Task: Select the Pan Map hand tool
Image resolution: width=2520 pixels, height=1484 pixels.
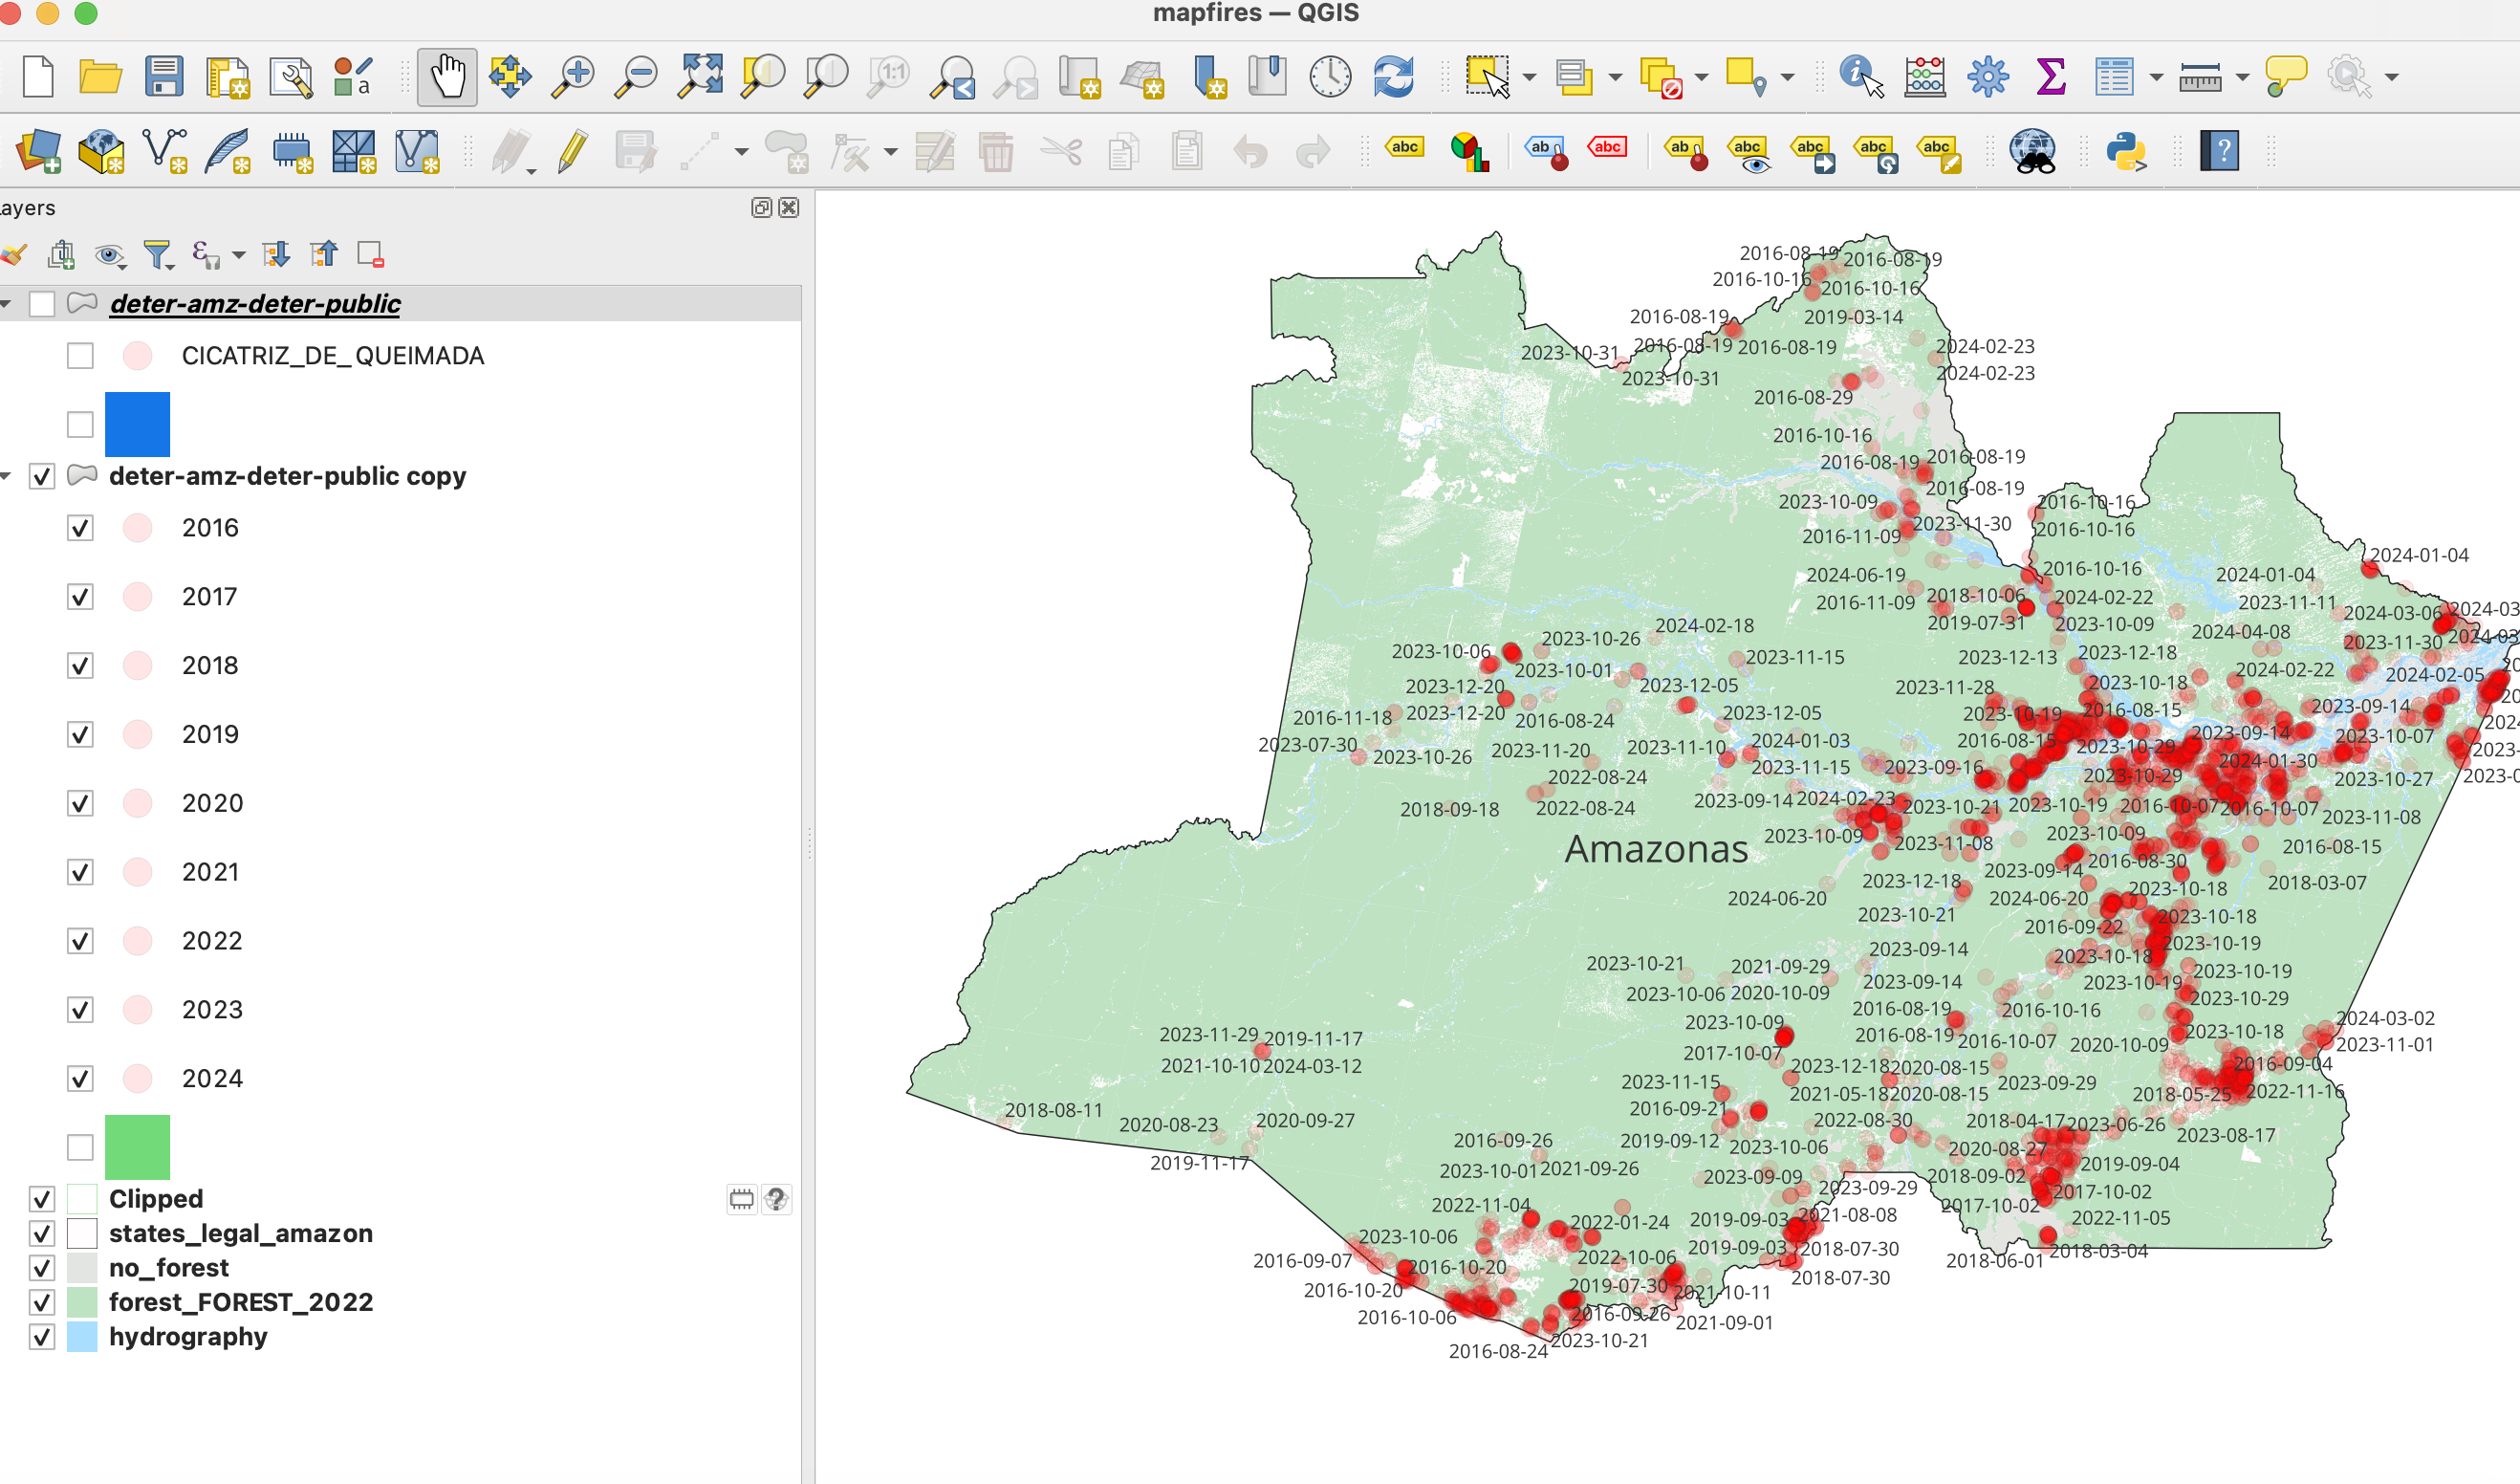Action: coord(447,77)
